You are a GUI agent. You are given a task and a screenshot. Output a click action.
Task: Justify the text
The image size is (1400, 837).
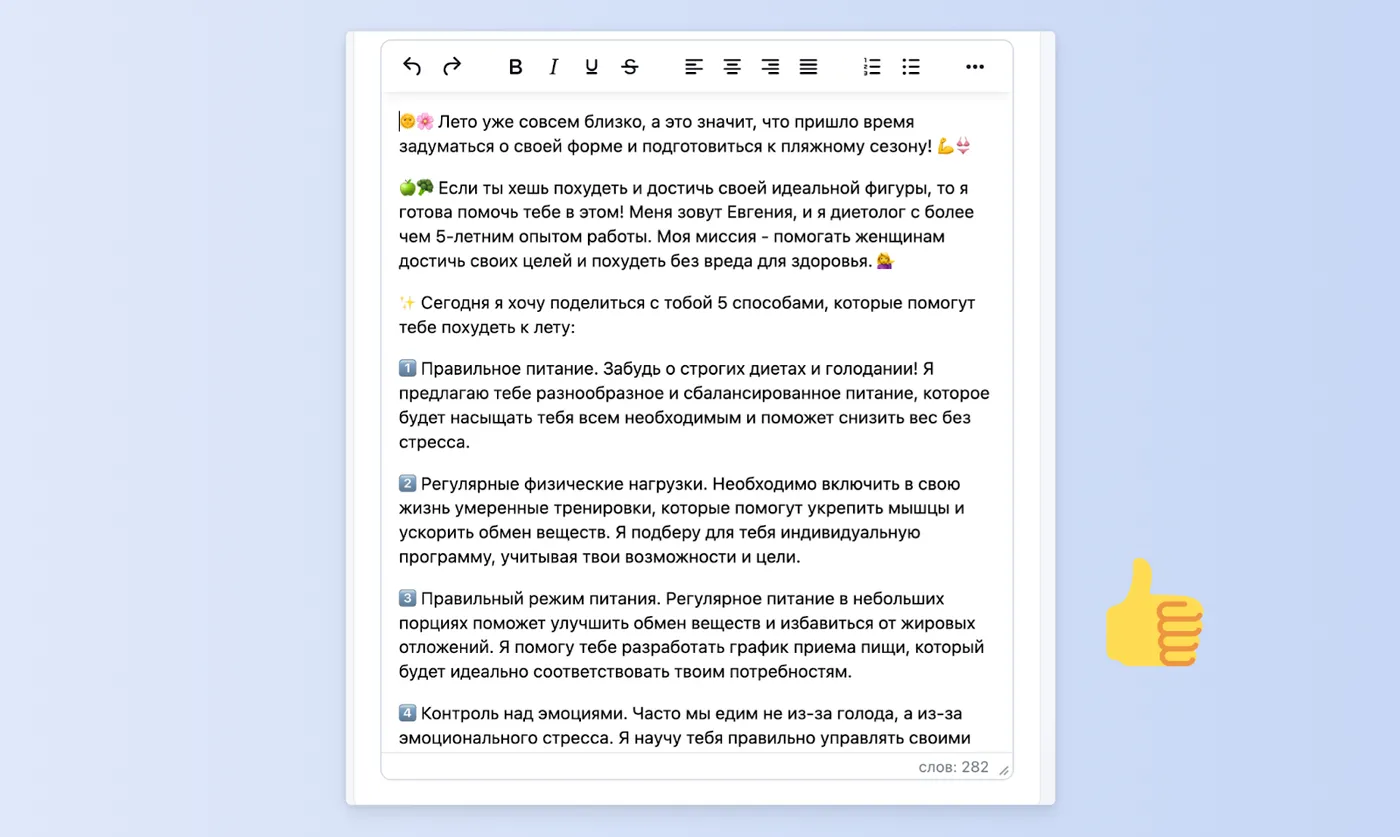coord(808,67)
